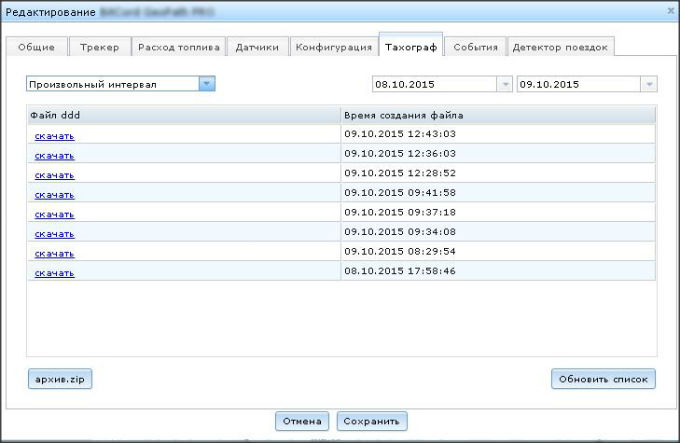Open the end date picker for 09.10.2015
680x443 pixels.
tap(650, 84)
